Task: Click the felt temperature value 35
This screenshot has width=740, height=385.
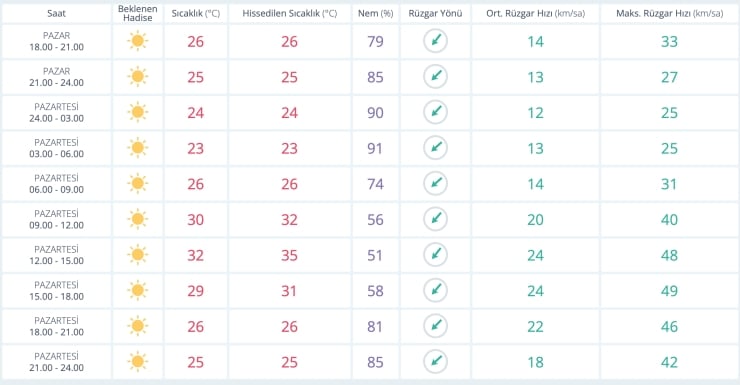Action: (x=289, y=255)
